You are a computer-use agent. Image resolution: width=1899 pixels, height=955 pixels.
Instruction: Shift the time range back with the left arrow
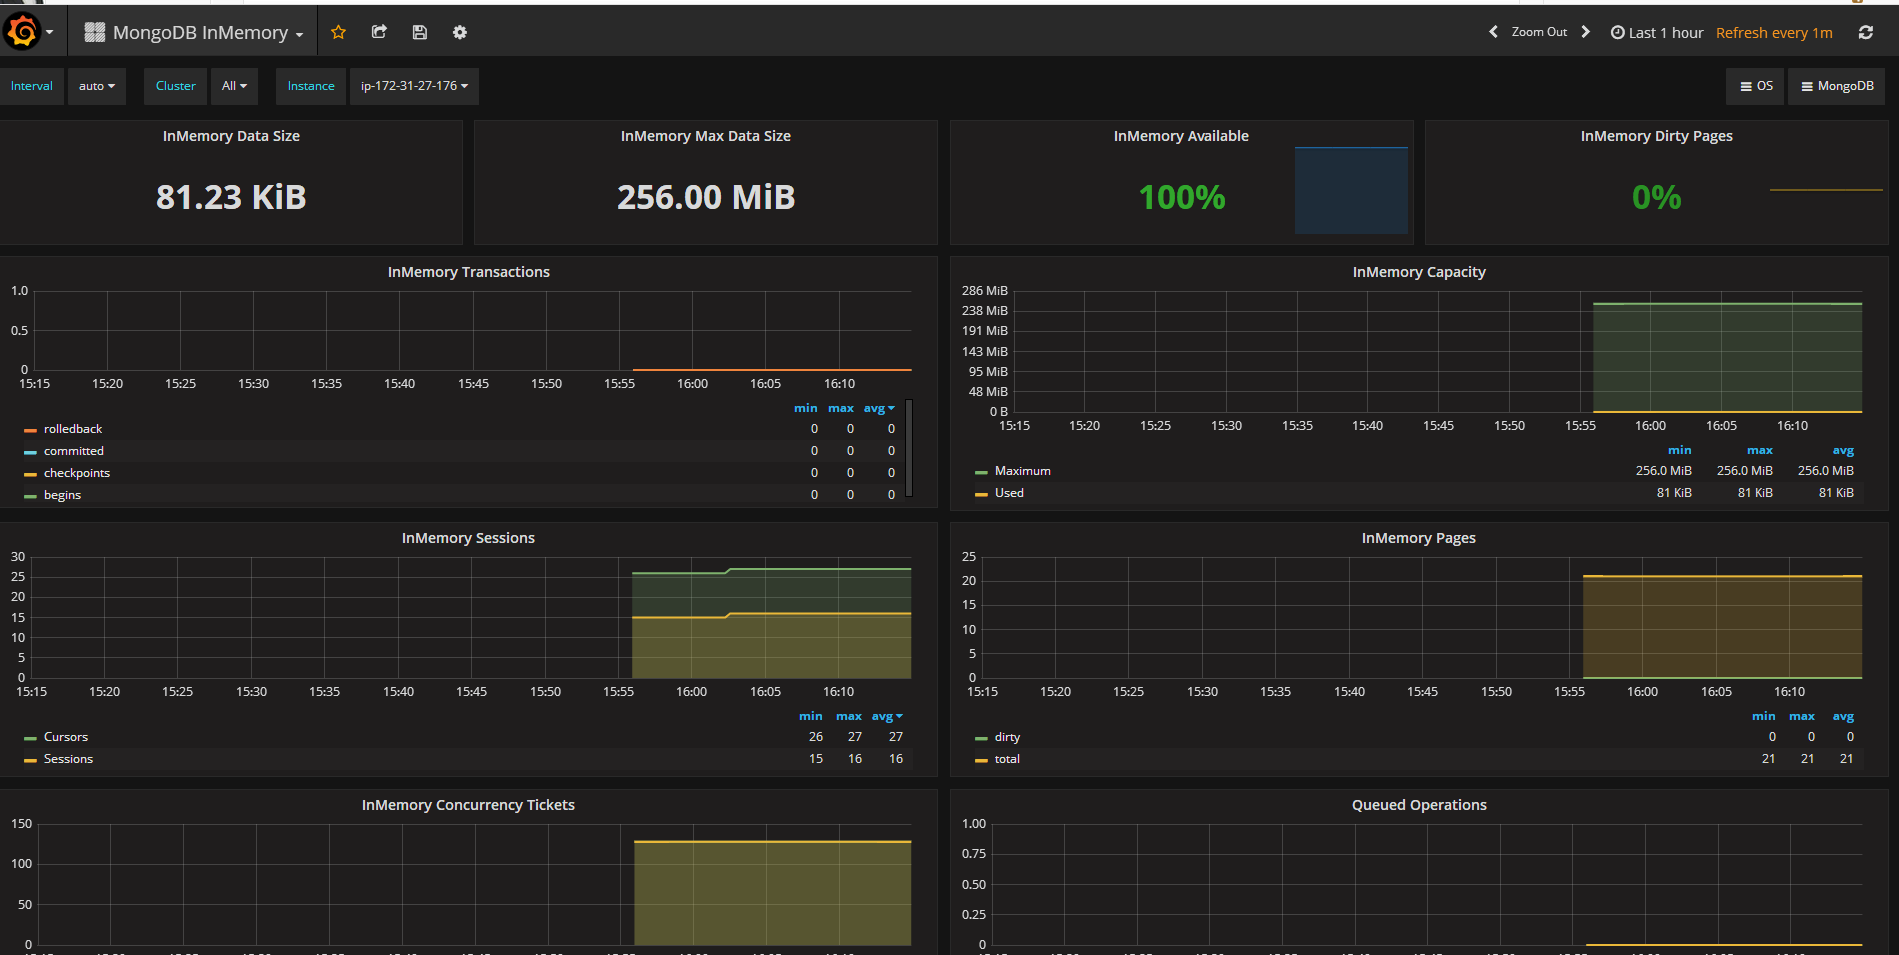(1493, 32)
